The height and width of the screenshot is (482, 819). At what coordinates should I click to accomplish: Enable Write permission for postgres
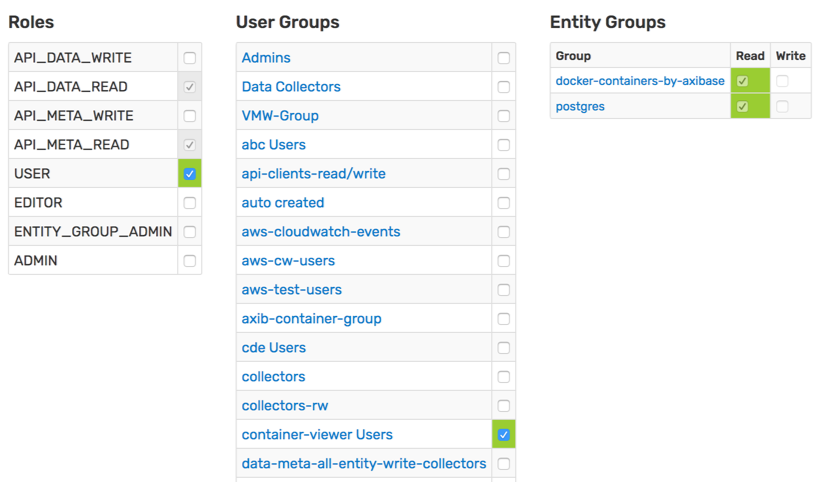[x=782, y=107]
